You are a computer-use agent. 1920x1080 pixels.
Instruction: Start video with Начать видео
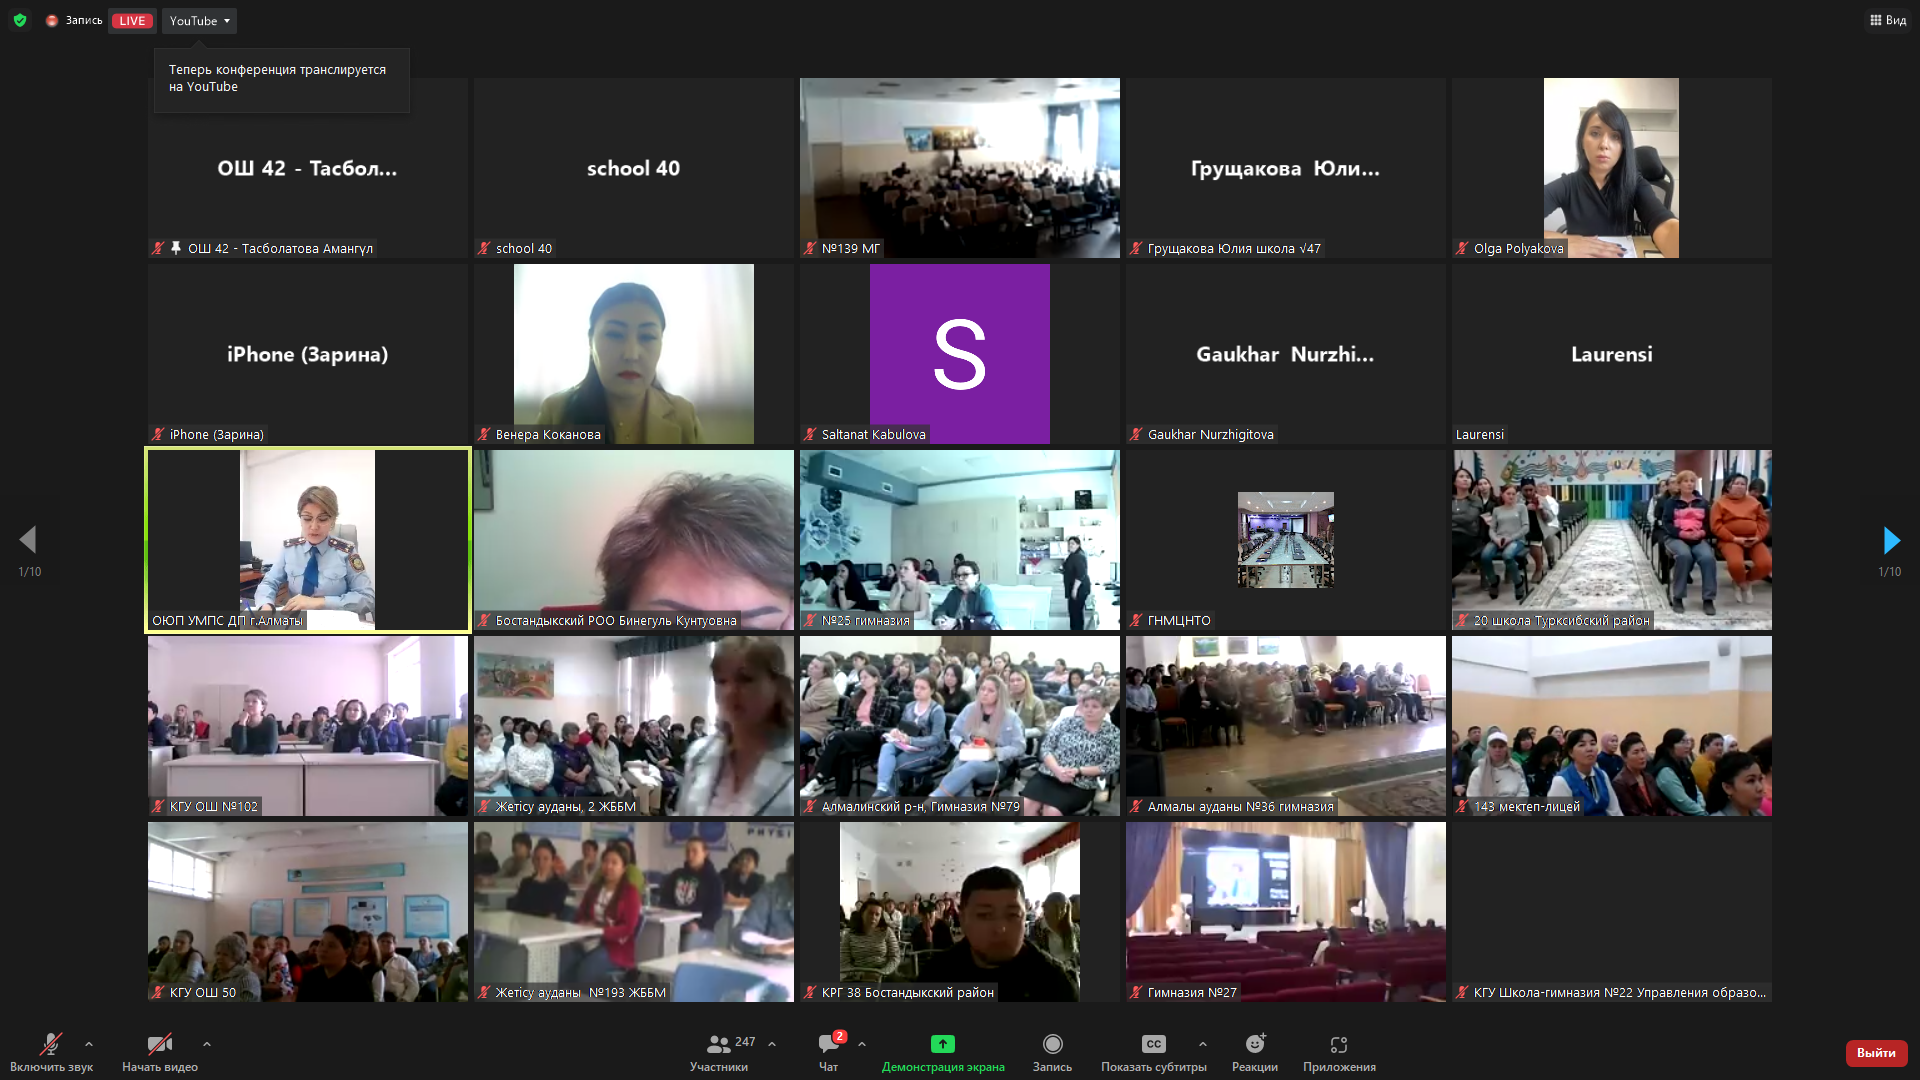pyautogui.click(x=159, y=1044)
